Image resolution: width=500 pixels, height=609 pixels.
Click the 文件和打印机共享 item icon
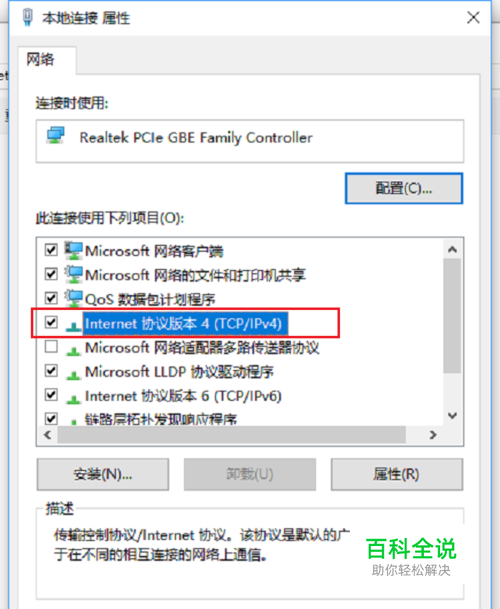(x=73, y=275)
